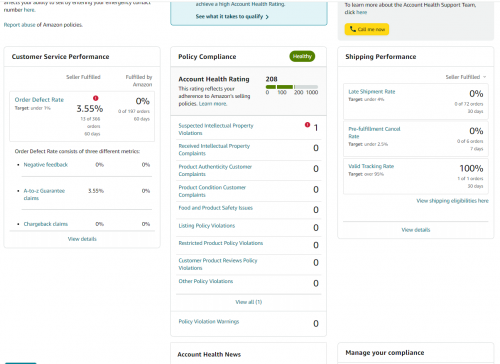Click the Healthy status badge
Screen dimensions: 500x364
pyautogui.click(x=302, y=56)
